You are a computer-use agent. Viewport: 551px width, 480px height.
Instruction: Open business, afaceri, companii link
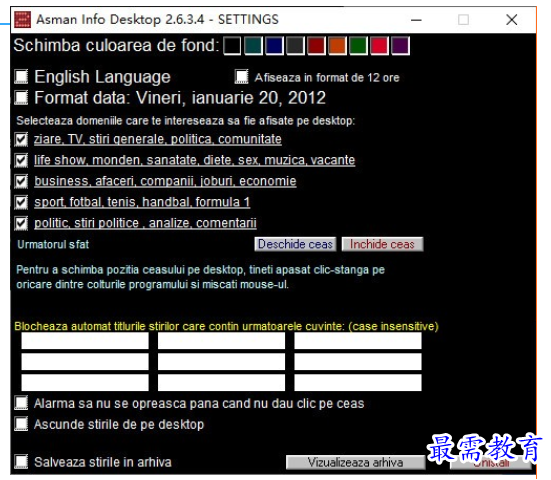click(x=165, y=181)
